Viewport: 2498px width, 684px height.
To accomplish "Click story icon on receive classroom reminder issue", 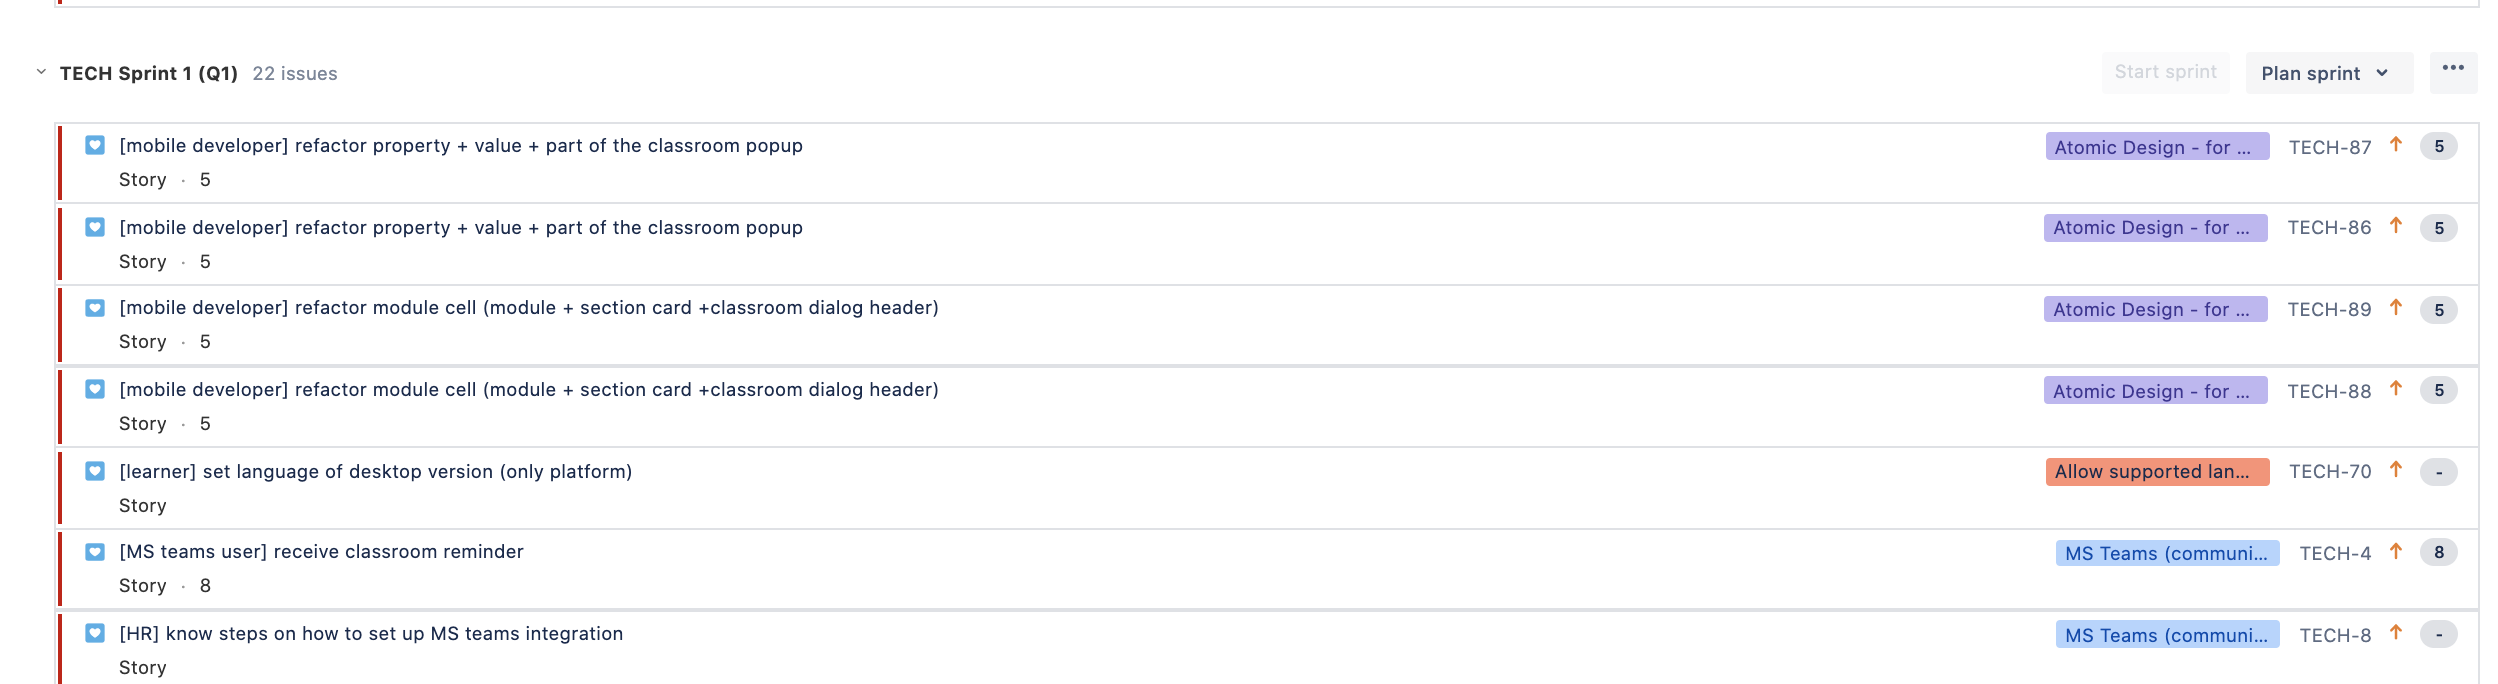I will click(95, 552).
